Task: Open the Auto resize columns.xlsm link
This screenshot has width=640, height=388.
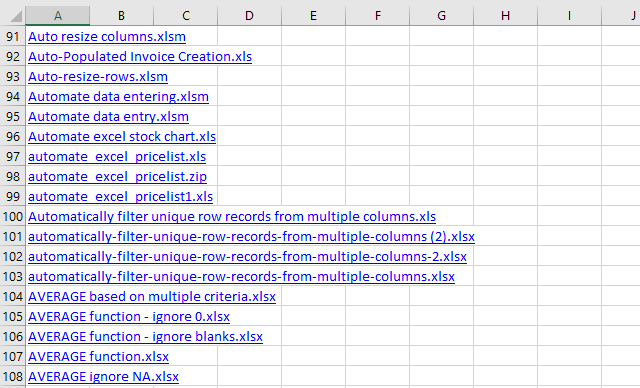Action: pyautogui.click(x=107, y=37)
